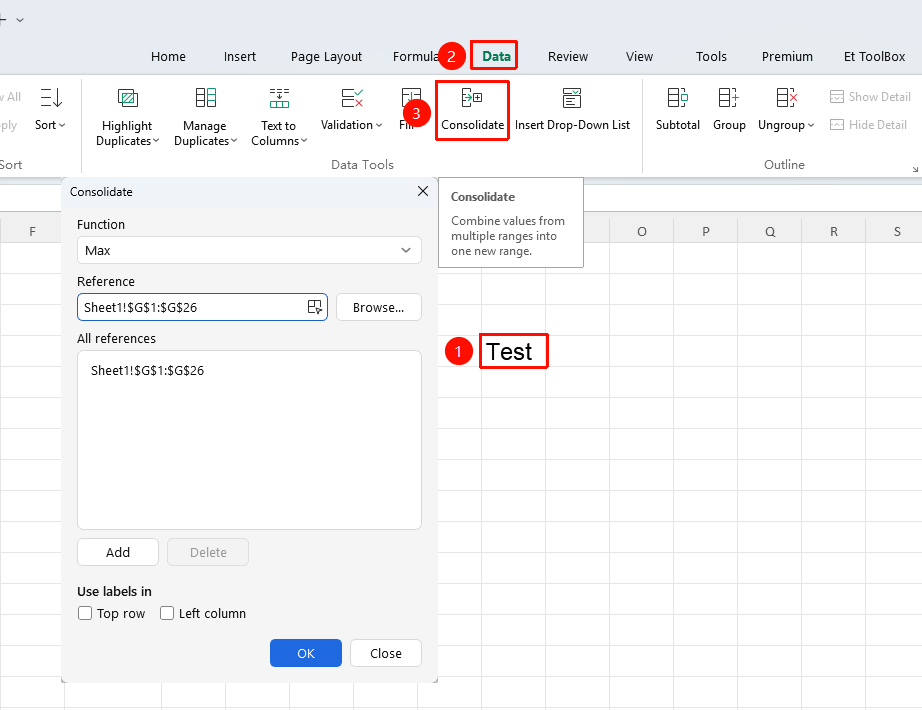Screen dimensions: 922x710
Task: Click the Group outline icon
Action: [x=729, y=98]
